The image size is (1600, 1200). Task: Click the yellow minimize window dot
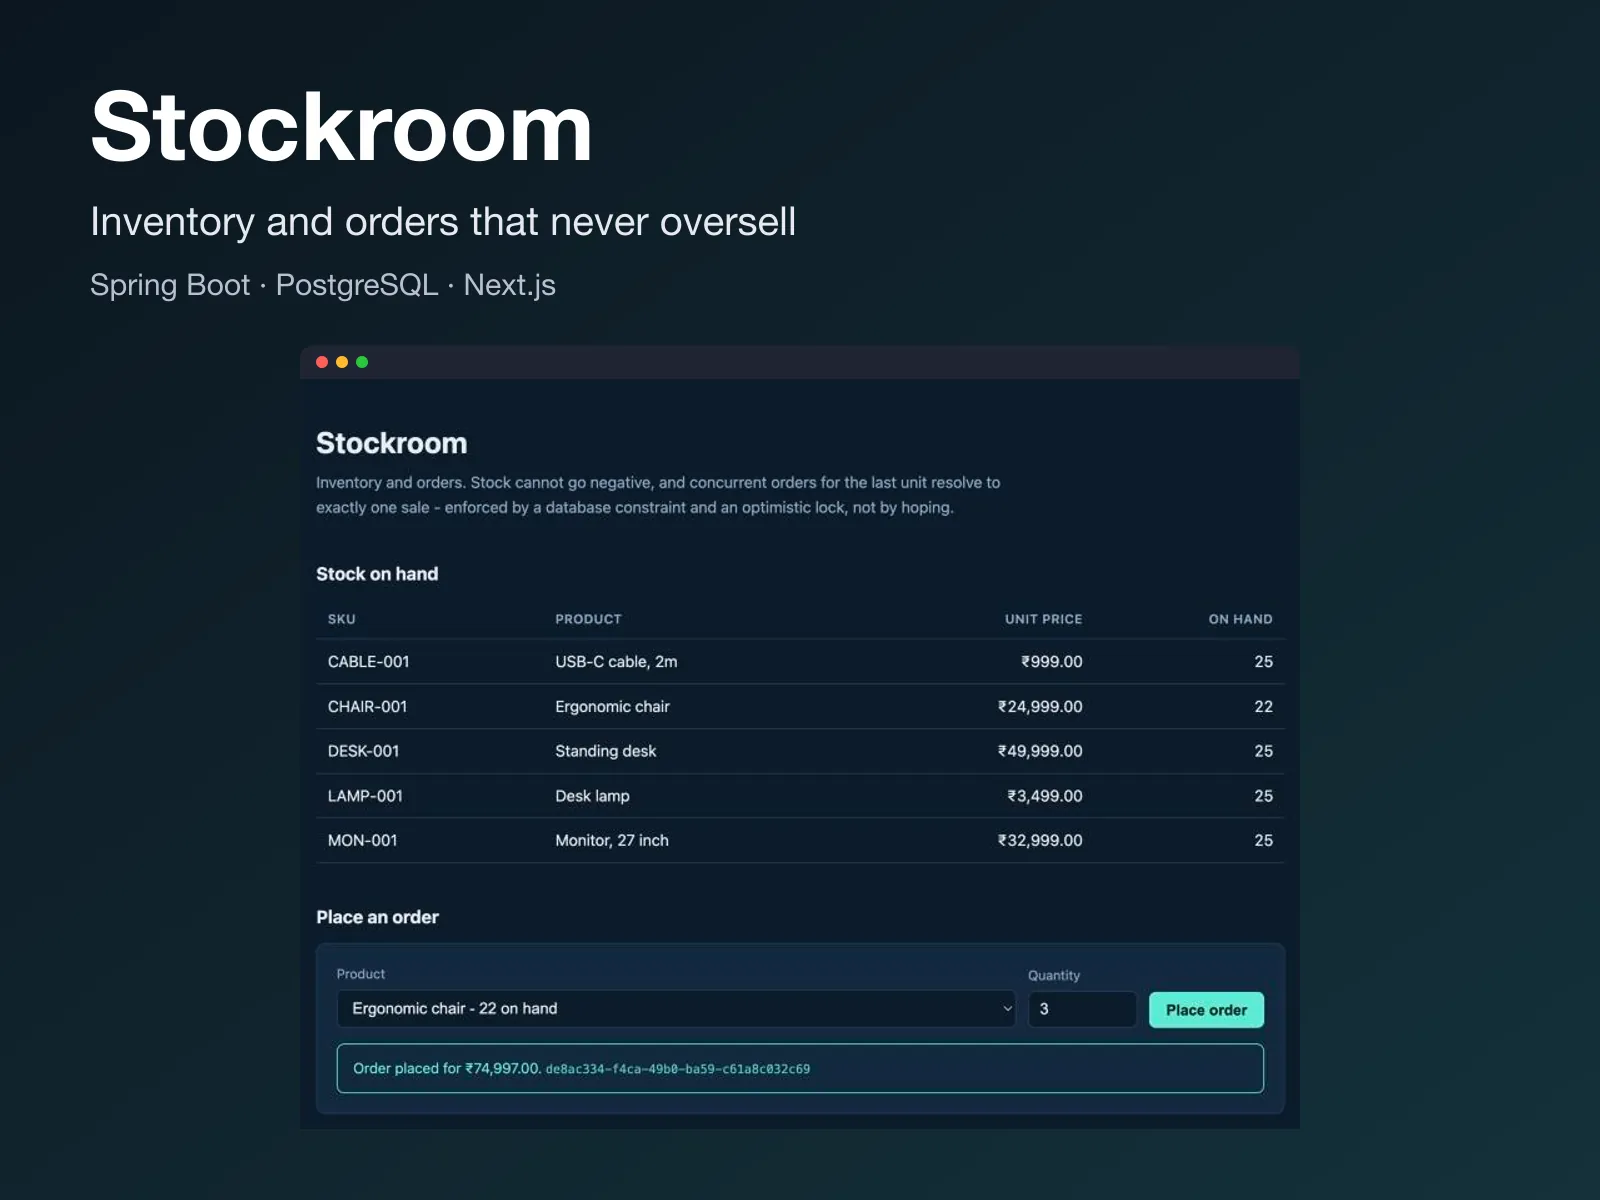point(342,362)
